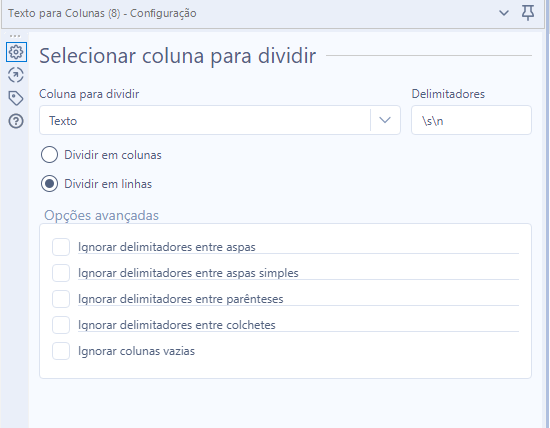The image size is (550, 428).
Task: Click the Ignorar colunas vazias label text
Action: coord(136,351)
